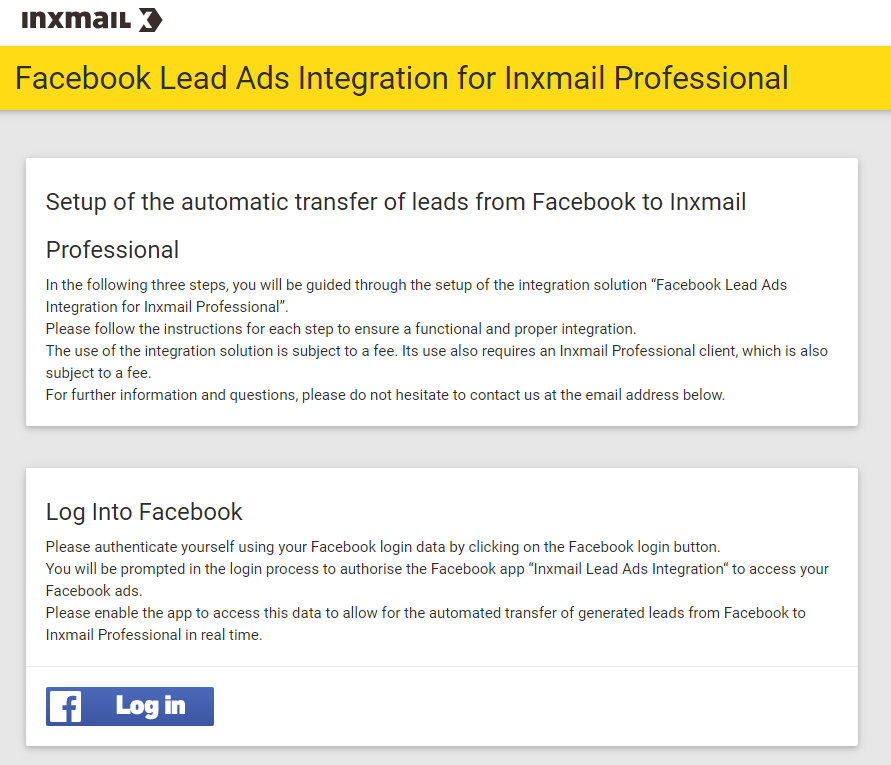
Task: Click the sentence starting "In the following three steps"
Action: (416, 296)
